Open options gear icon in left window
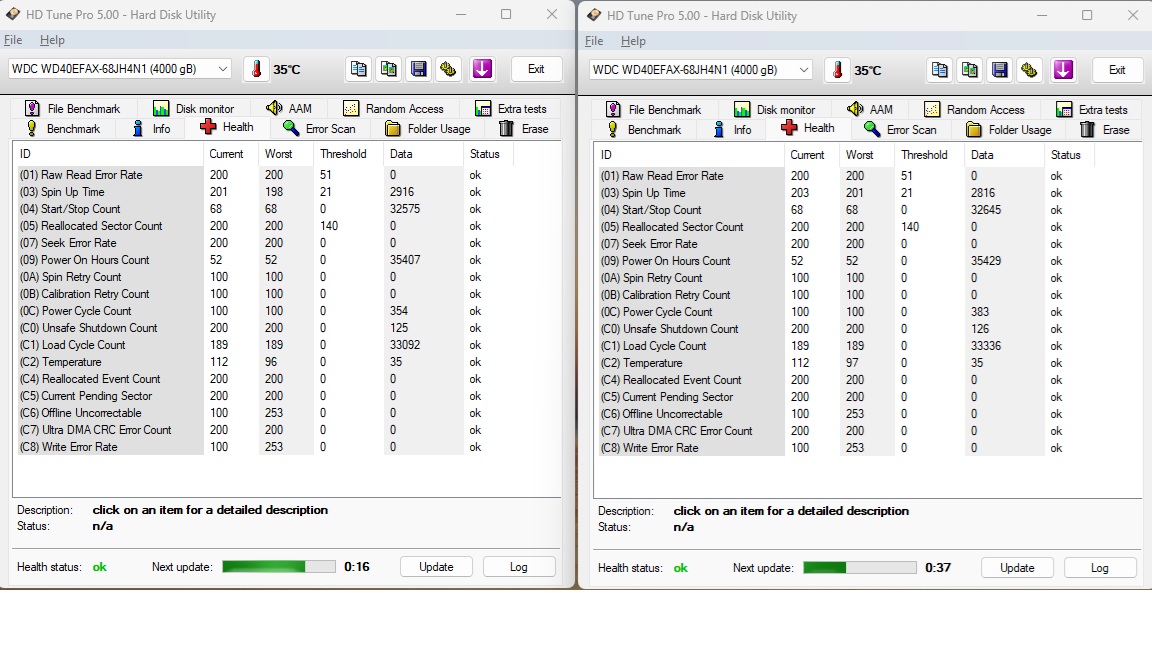 pos(448,69)
